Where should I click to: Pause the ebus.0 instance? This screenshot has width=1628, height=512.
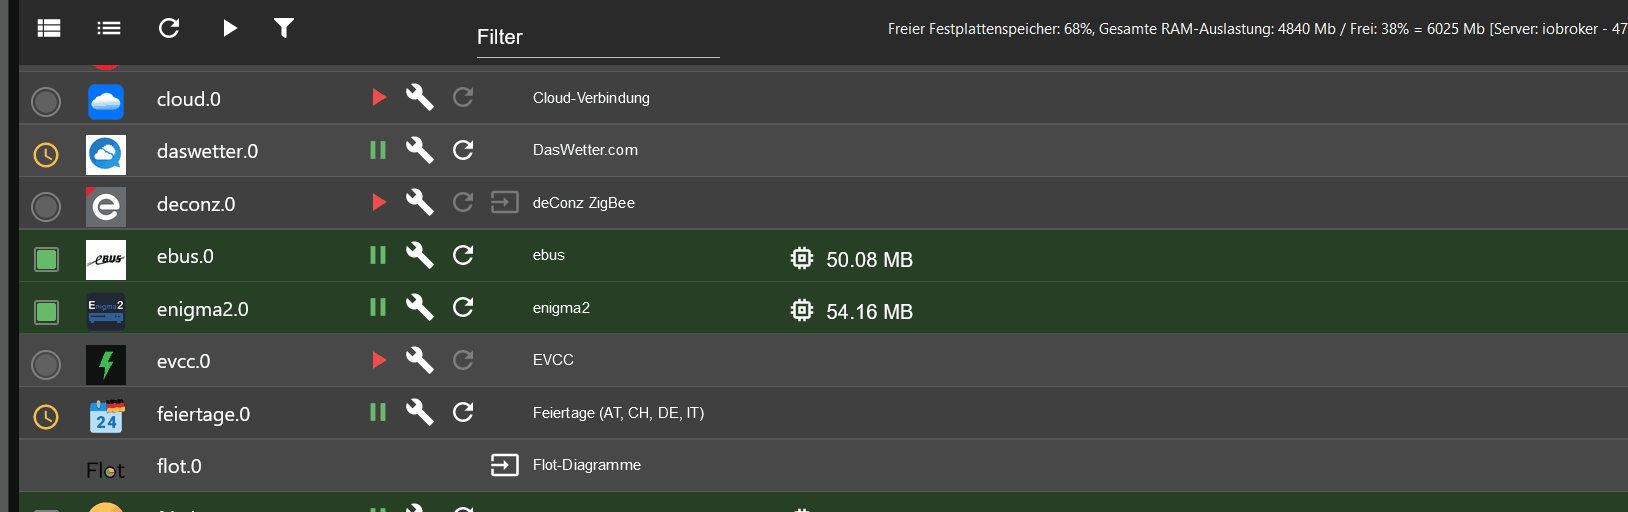coord(378,255)
